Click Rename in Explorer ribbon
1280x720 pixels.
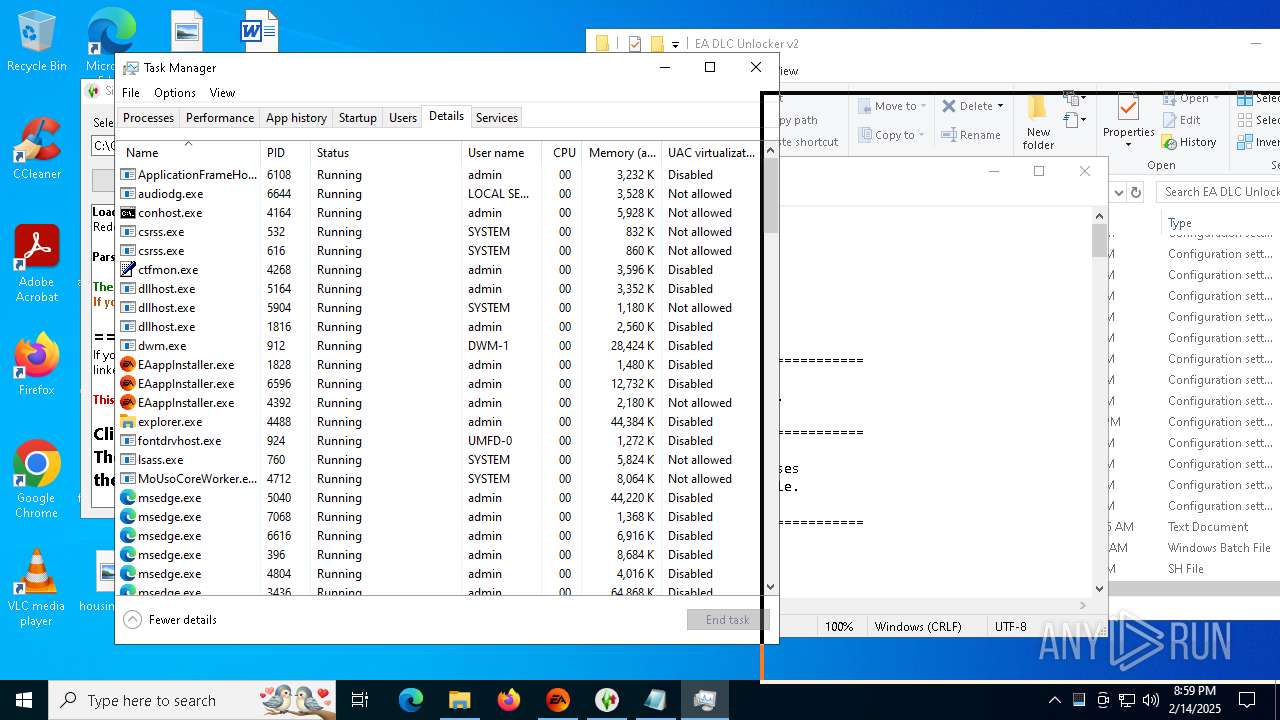970,135
